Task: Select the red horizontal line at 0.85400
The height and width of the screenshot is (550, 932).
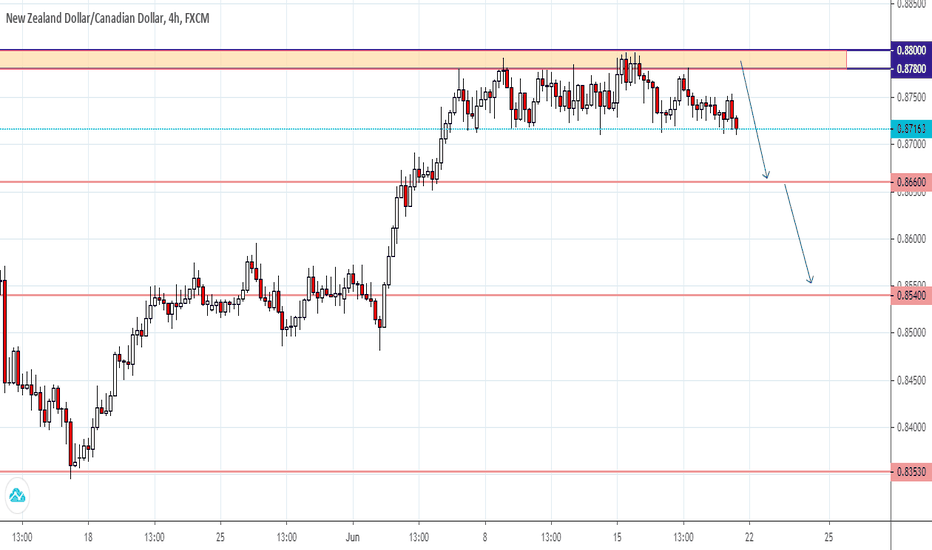Action: coord(445,295)
